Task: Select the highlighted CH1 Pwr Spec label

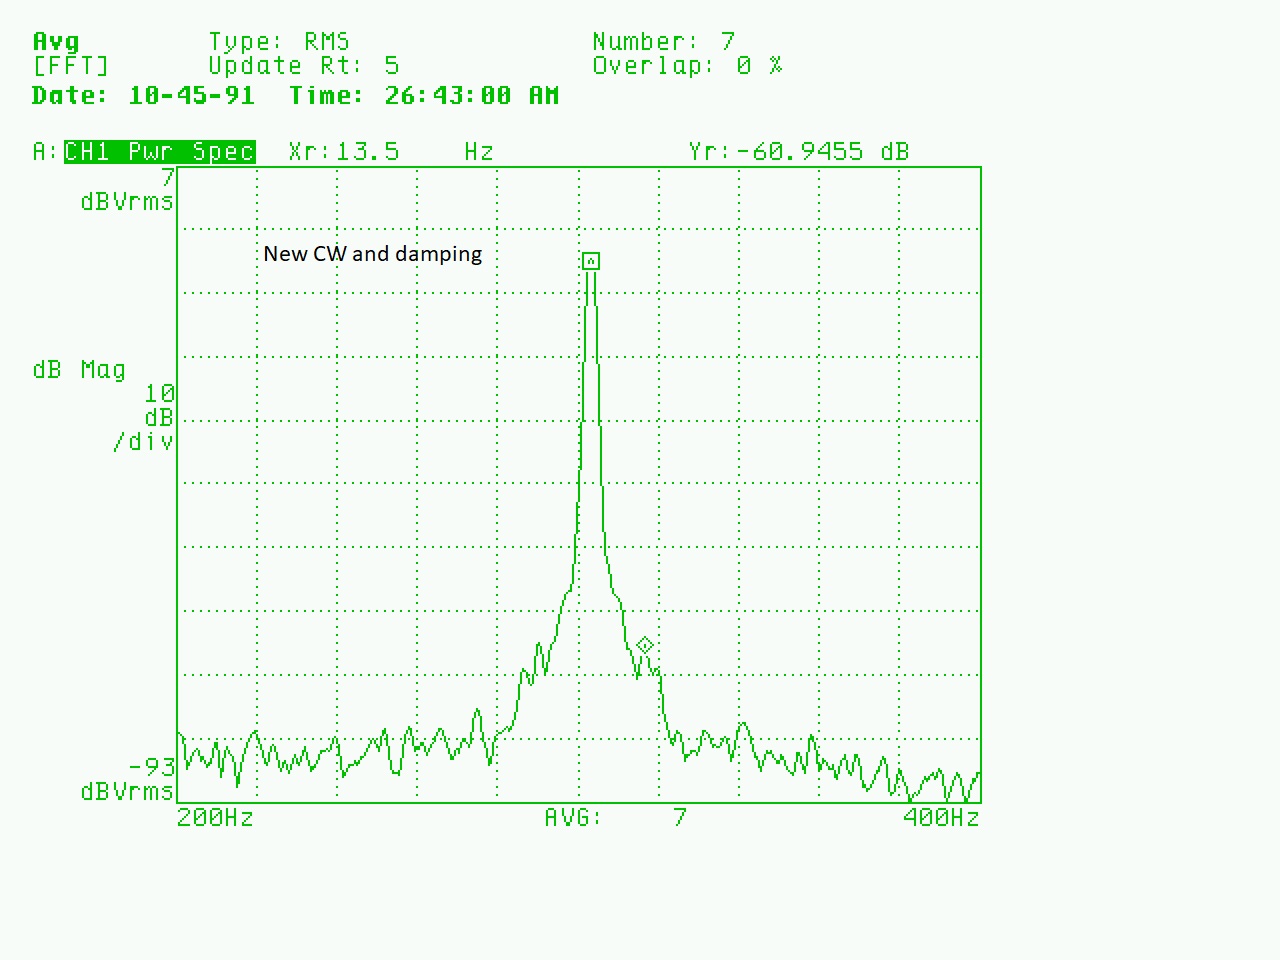Action: [x=160, y=152]
